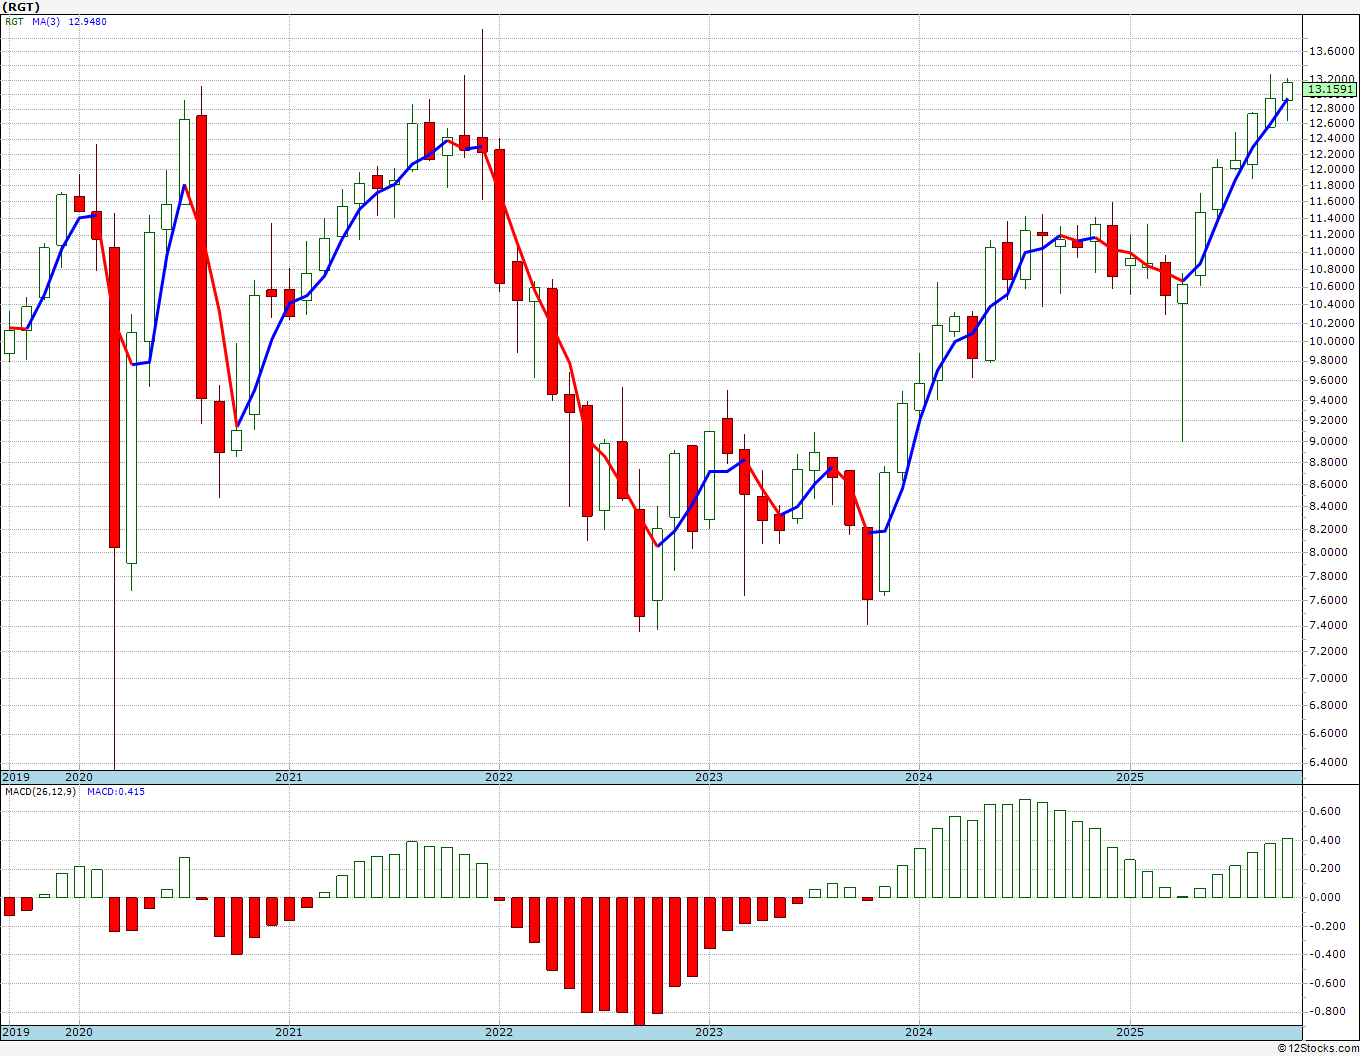Image resolution: width=1360 pixels, height=1056 pixels.
Task: Click 2020 on the MACD panel time axis
Action: (78, 1032)
